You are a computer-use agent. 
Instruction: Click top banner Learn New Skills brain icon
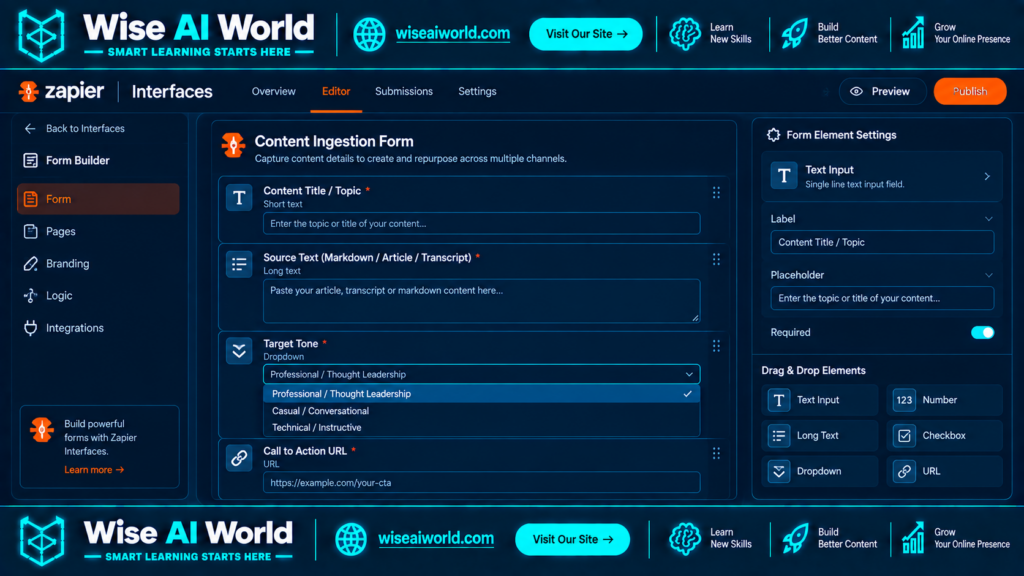point(684,34)
